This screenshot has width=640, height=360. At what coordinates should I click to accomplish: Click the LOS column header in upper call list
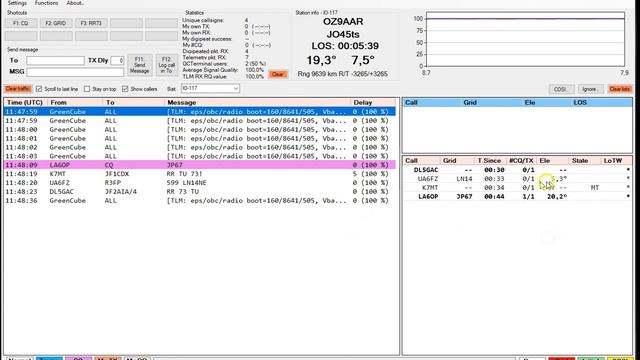point(601,102)
